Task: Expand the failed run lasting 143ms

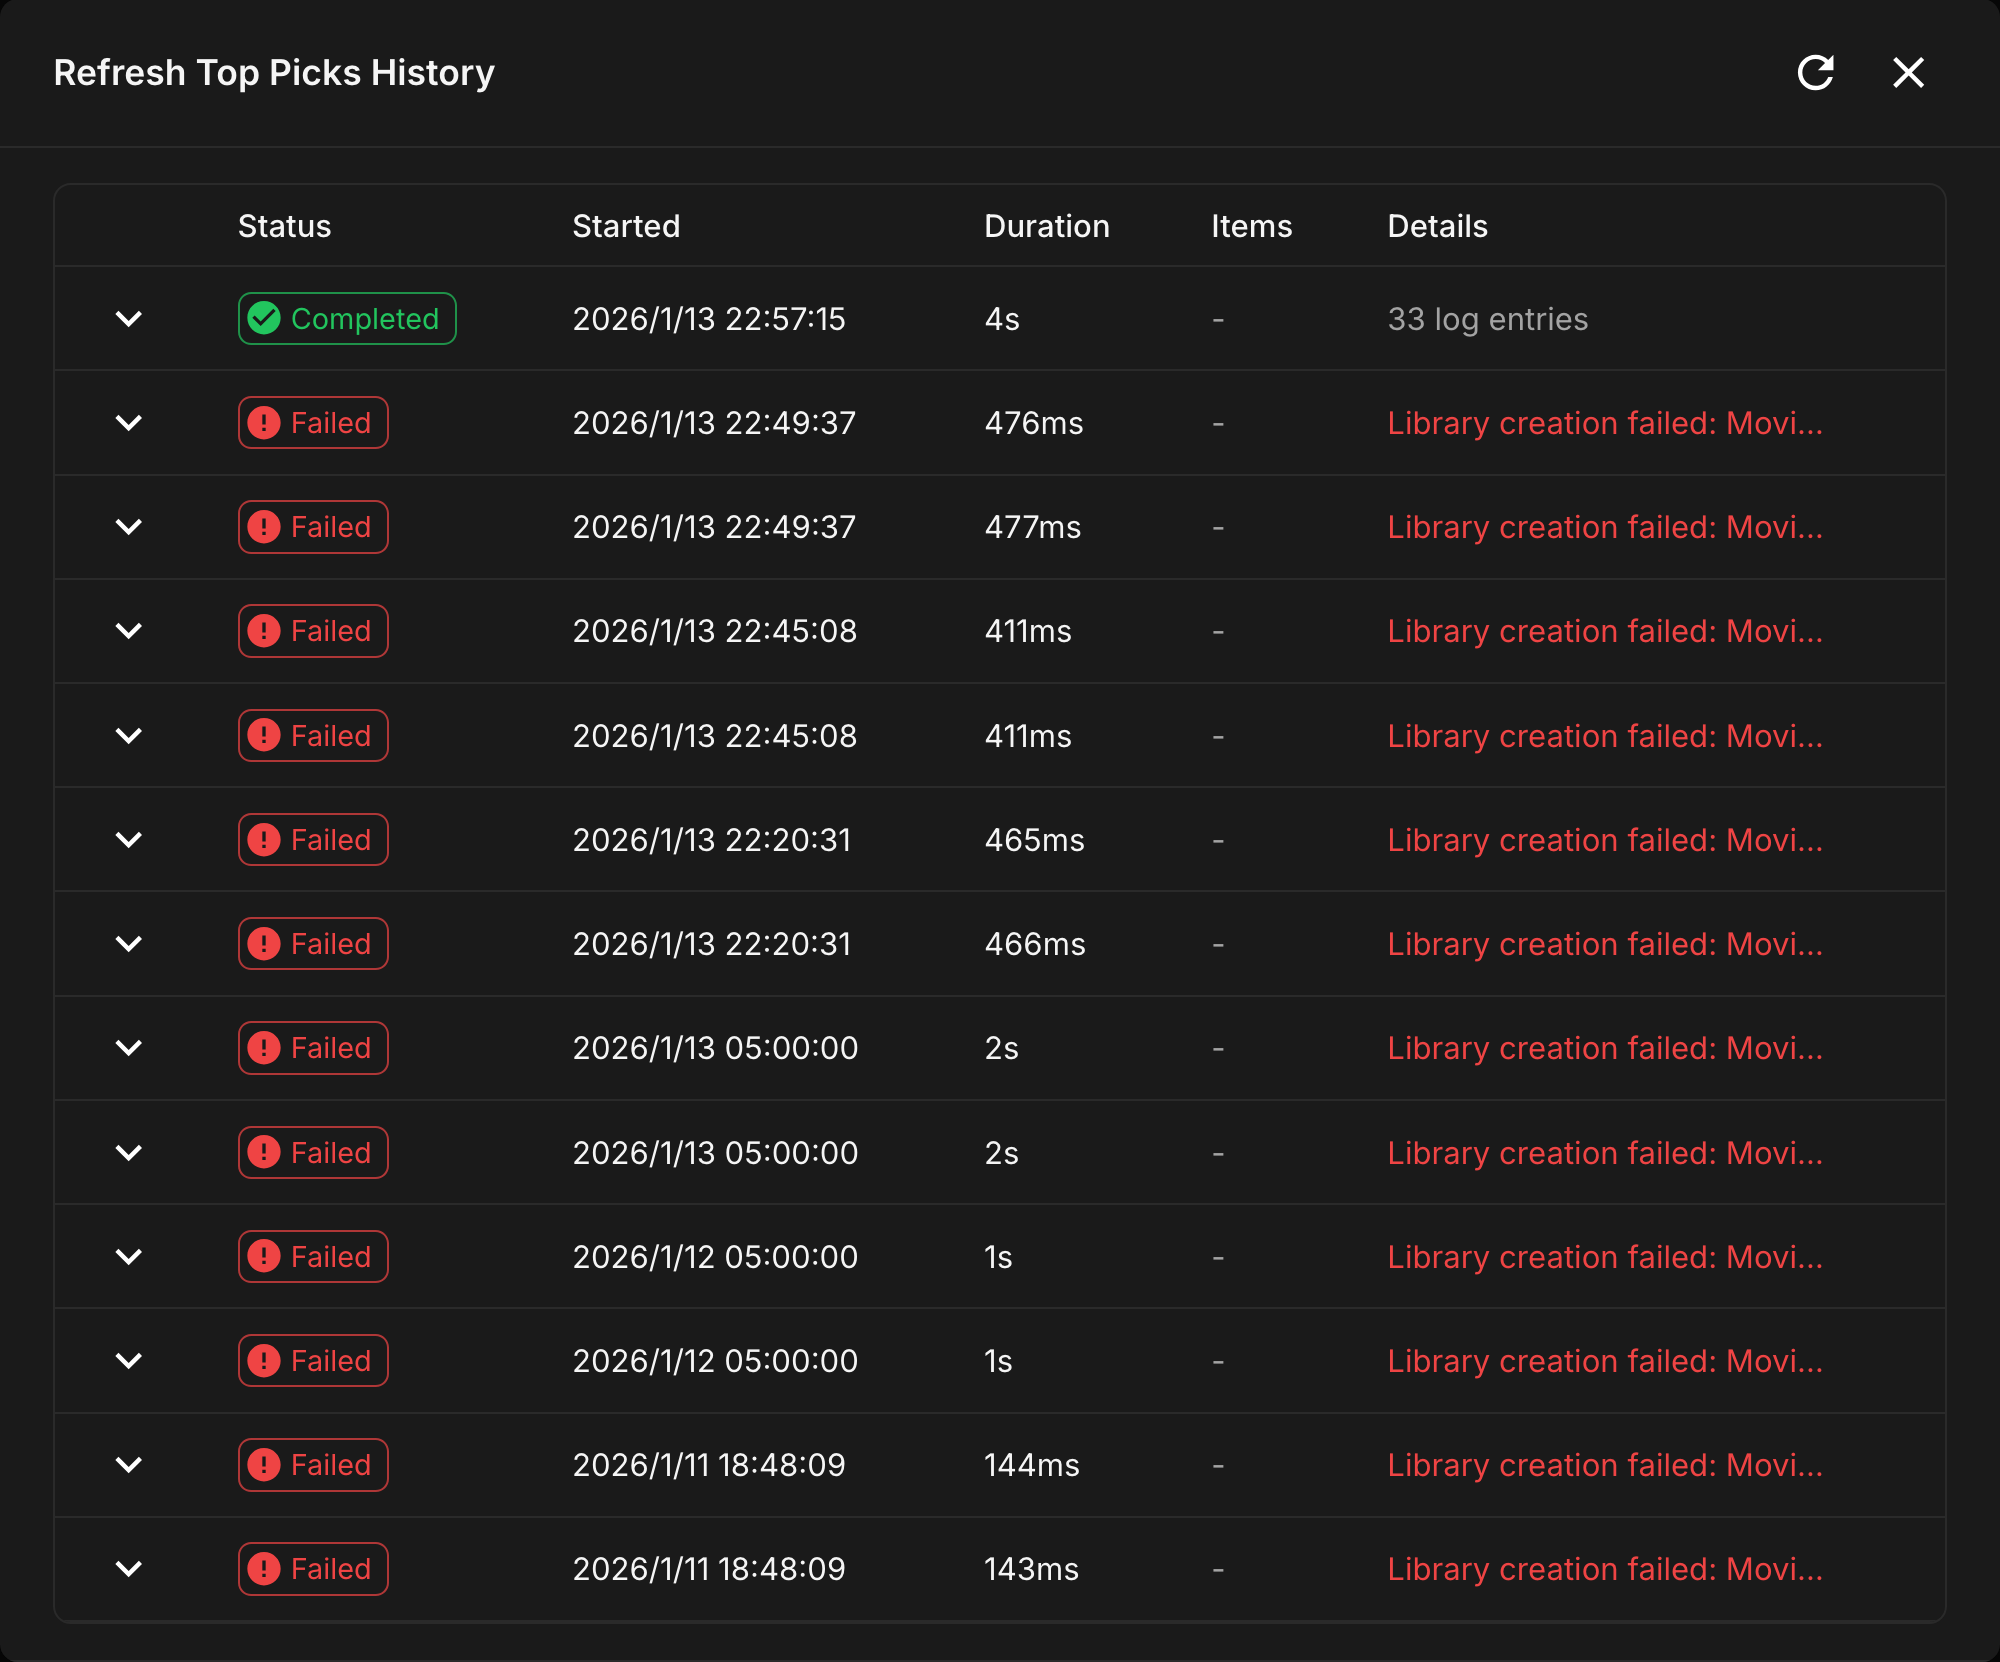Action: [129, 1569]
